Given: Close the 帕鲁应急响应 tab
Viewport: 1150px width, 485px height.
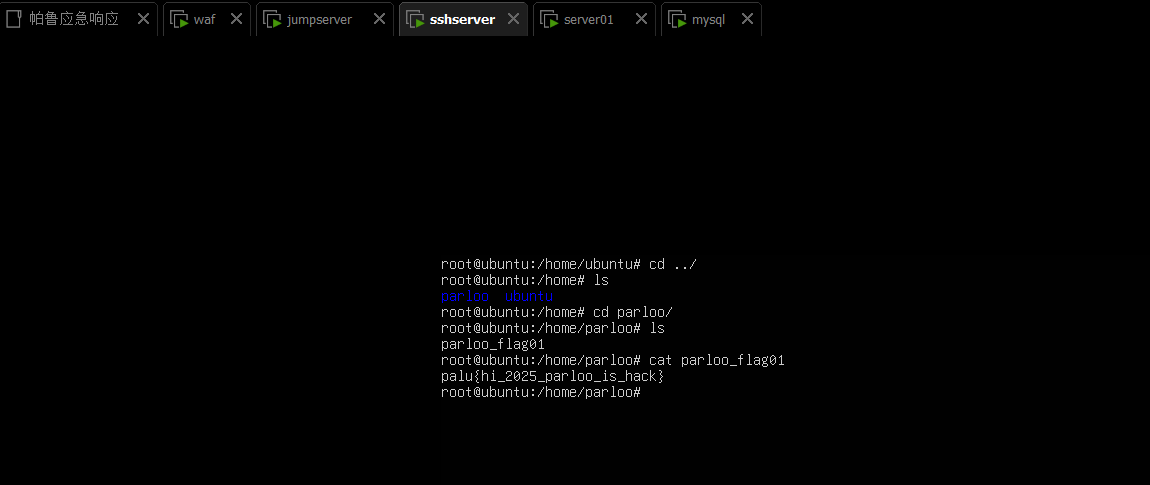Looking at the screenshot, I should 143,19.
